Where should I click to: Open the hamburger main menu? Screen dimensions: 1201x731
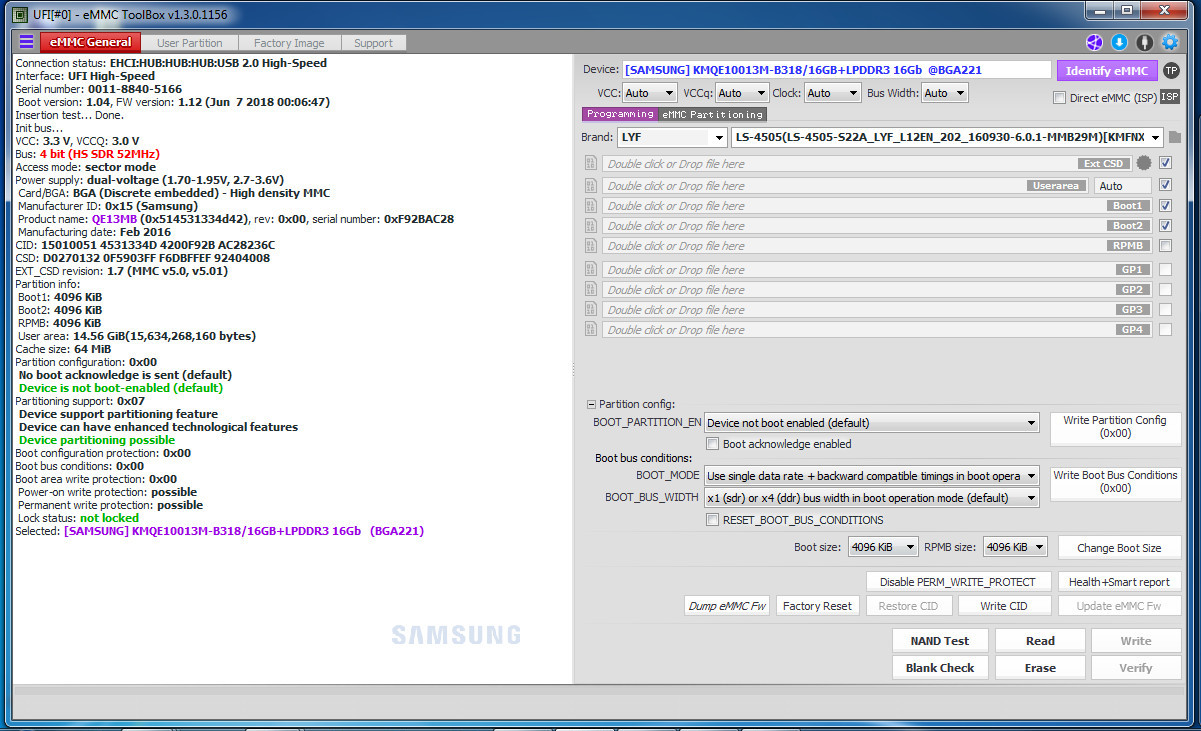[26, 42]
